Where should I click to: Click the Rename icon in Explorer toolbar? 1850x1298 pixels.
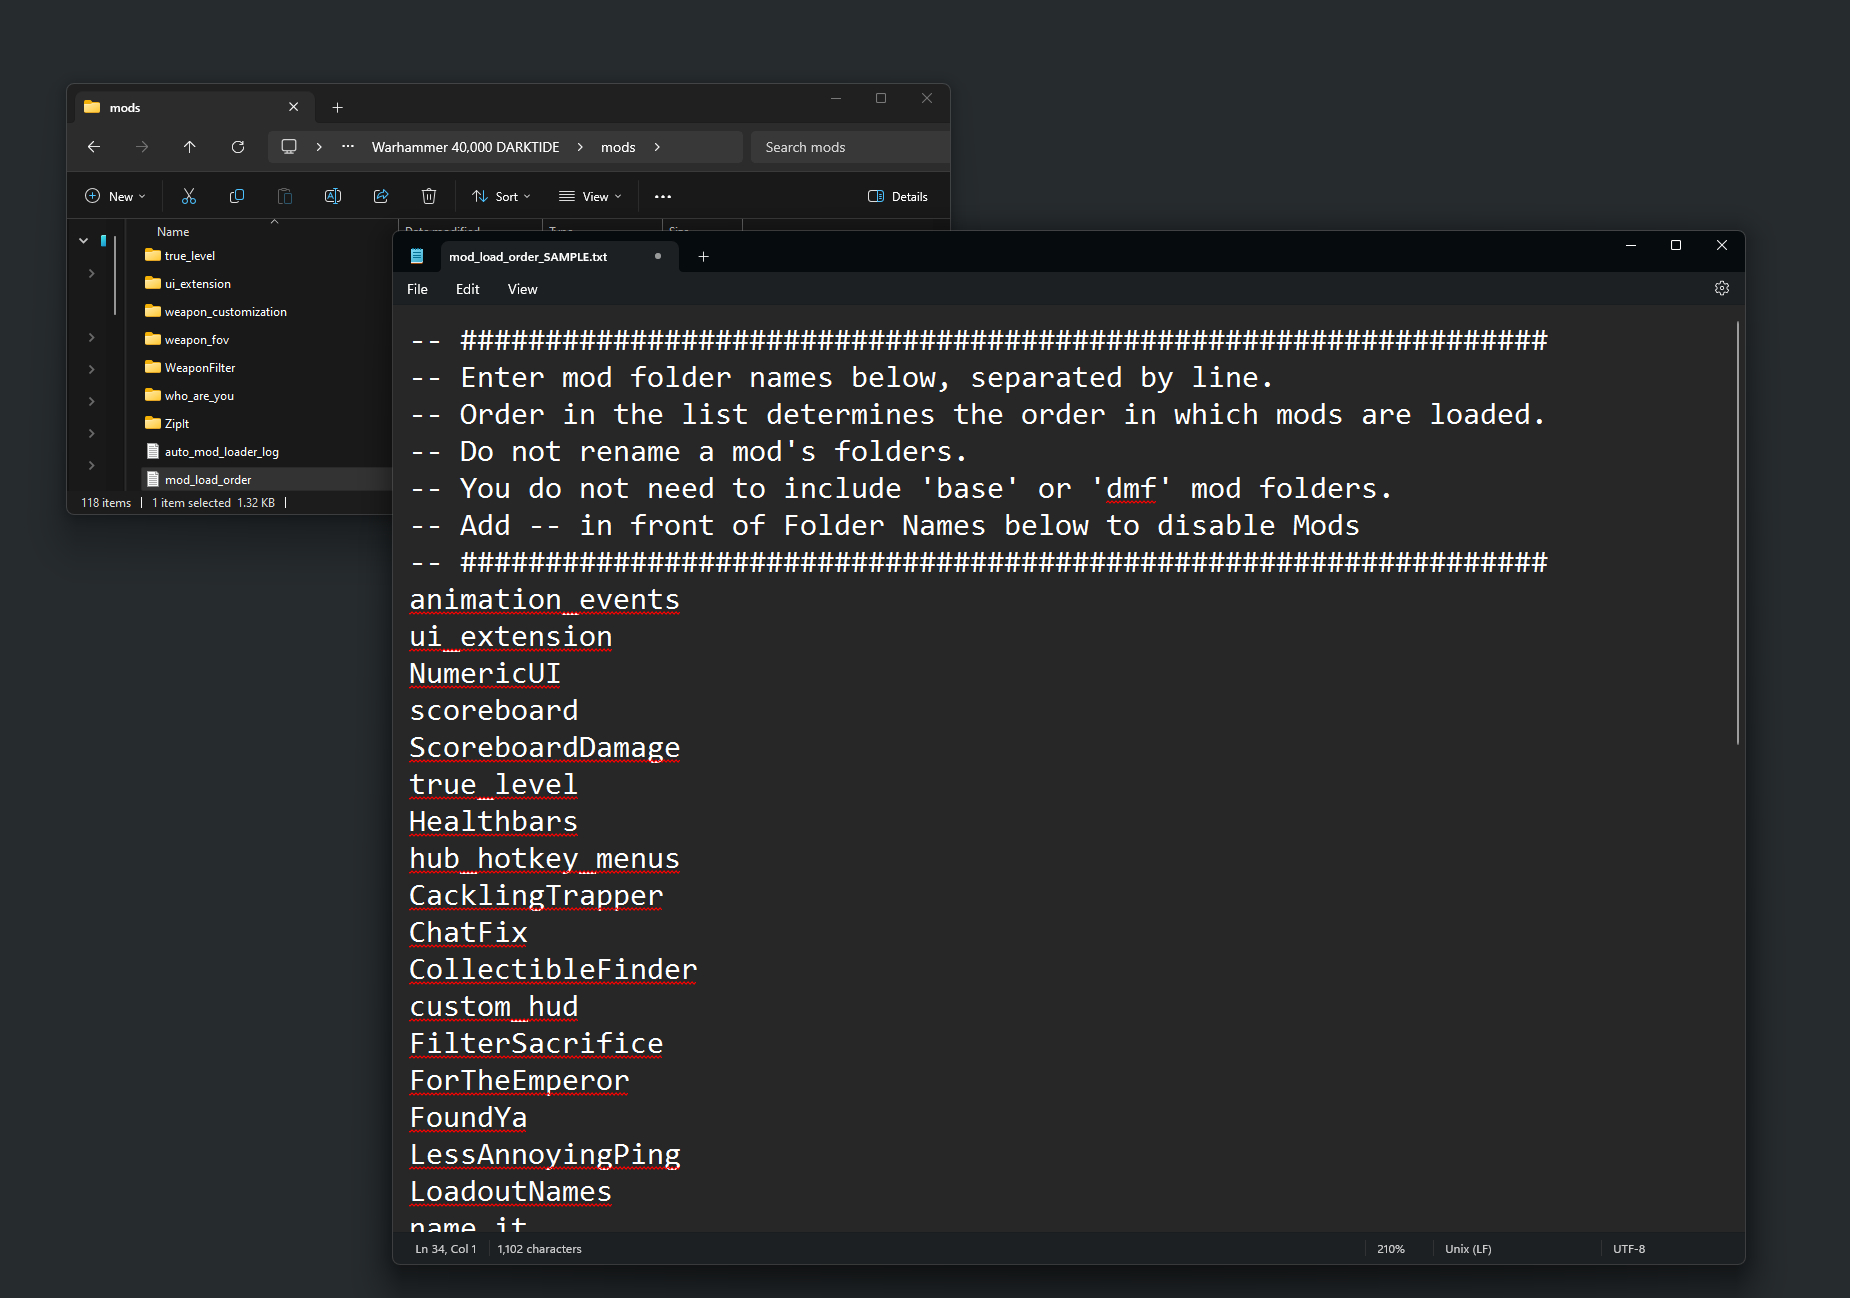tap(333, 197)
